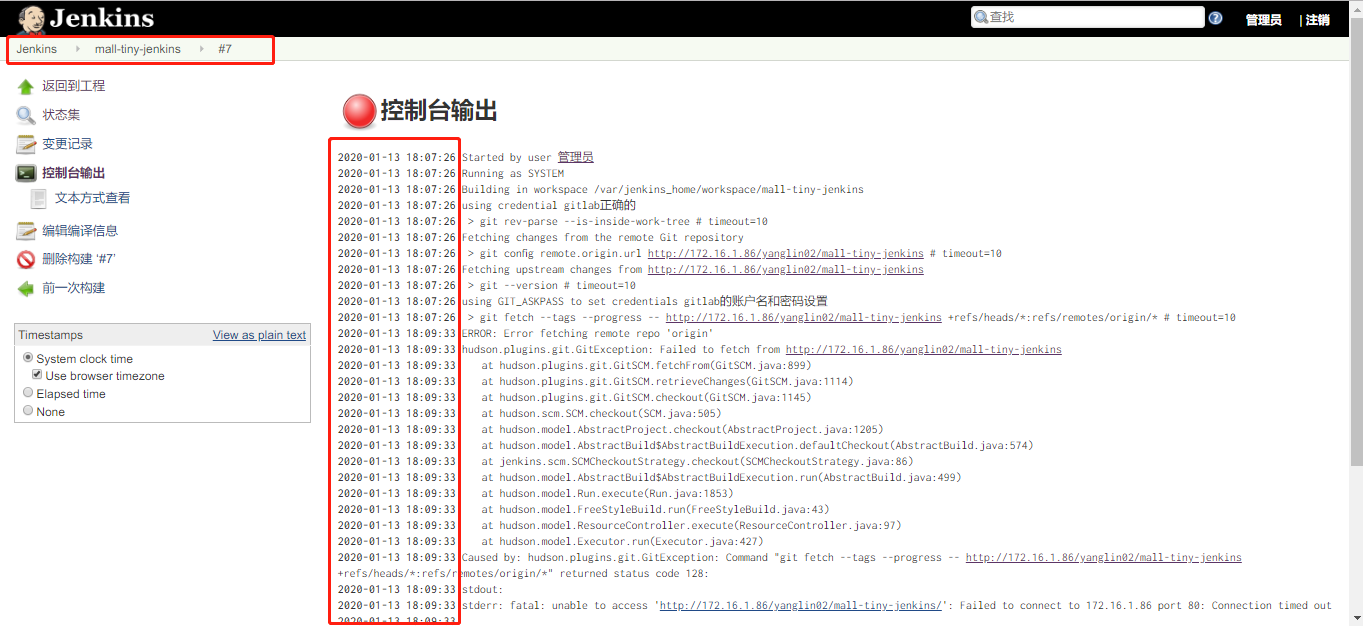
Task: Click the Running as SYSTEM log line
Action: click(x=512, y=173)
